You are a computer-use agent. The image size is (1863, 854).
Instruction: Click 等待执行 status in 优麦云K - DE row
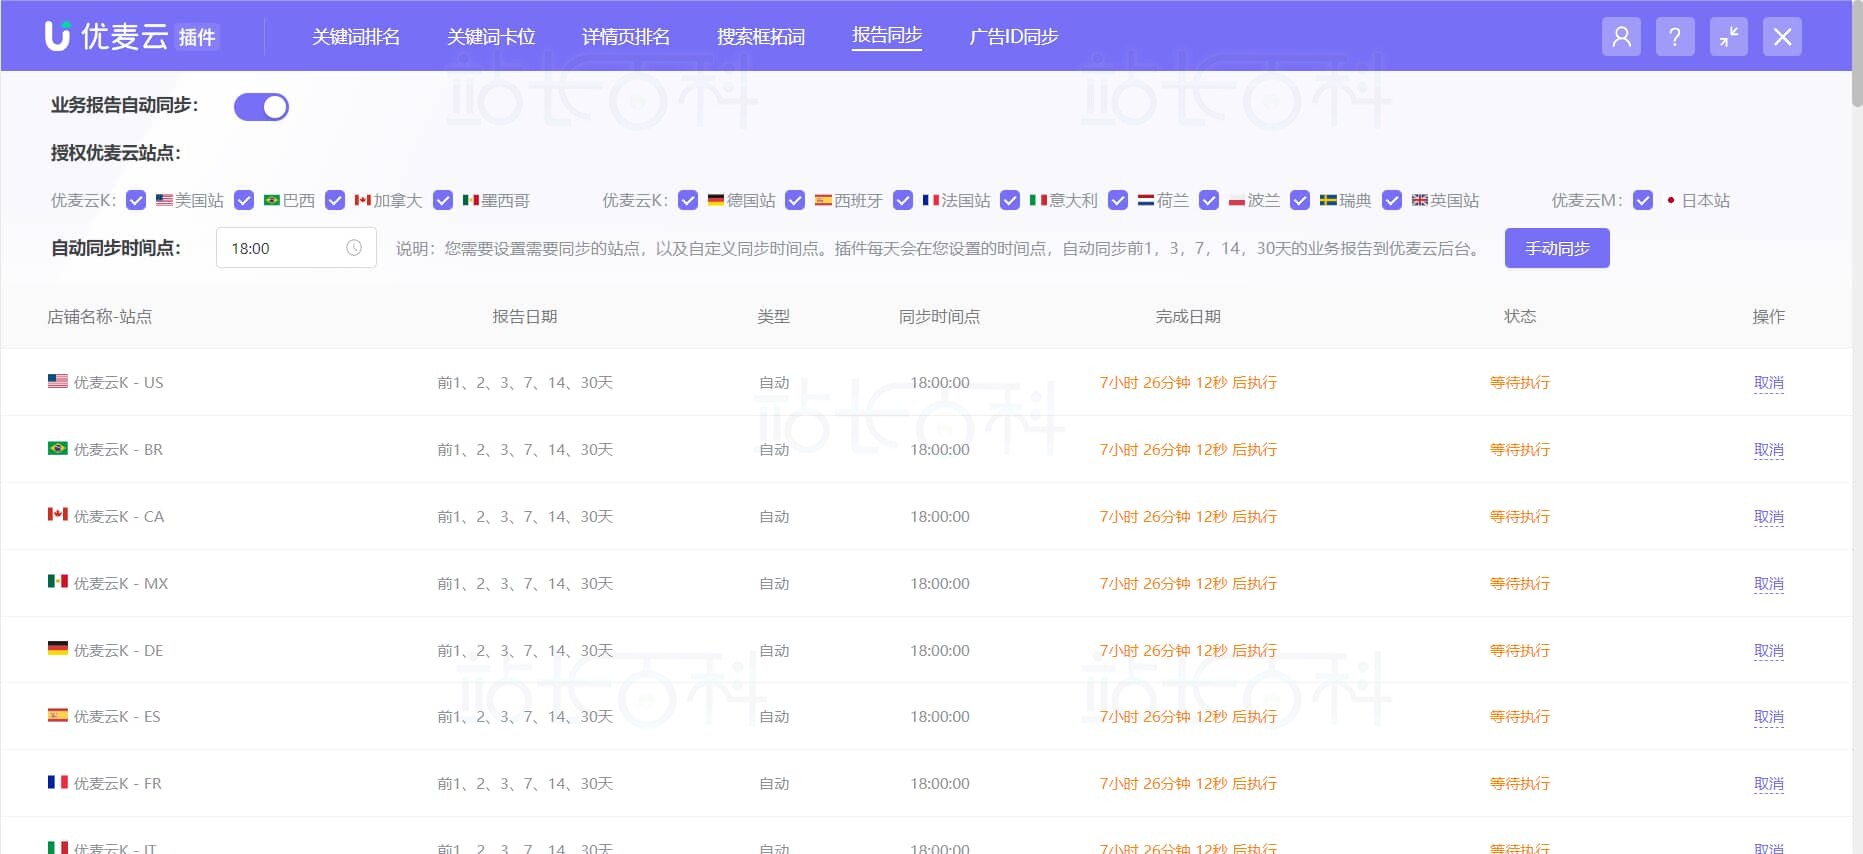(x=1520, y=650)
